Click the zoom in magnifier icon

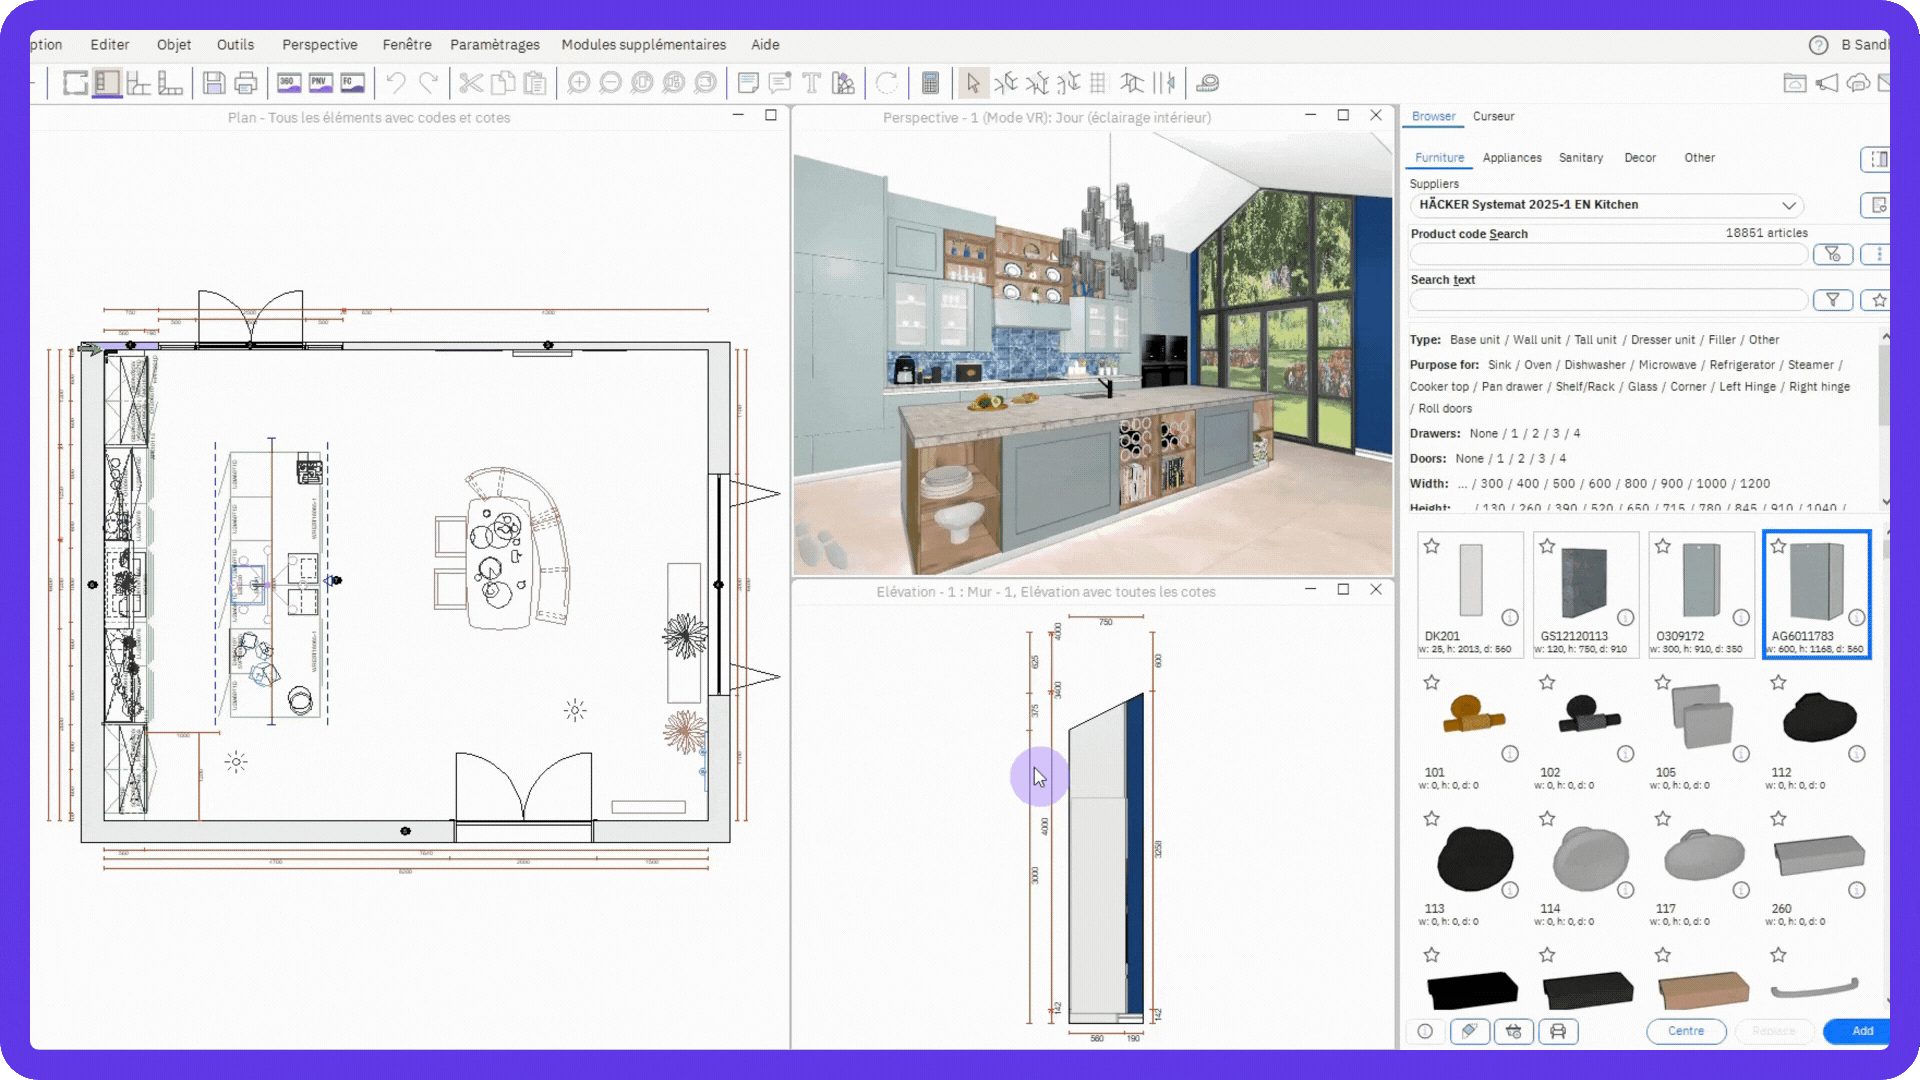pos(578,83)
